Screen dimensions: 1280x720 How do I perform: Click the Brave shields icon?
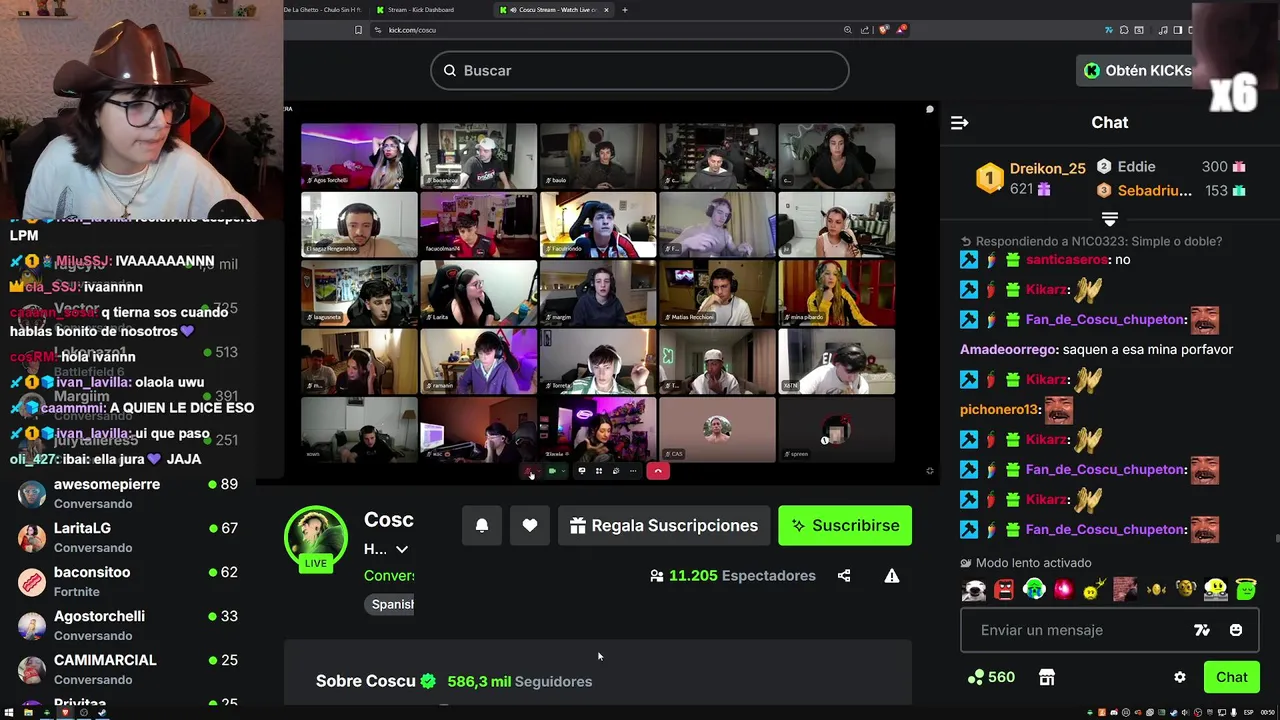[x=884, y=30]
